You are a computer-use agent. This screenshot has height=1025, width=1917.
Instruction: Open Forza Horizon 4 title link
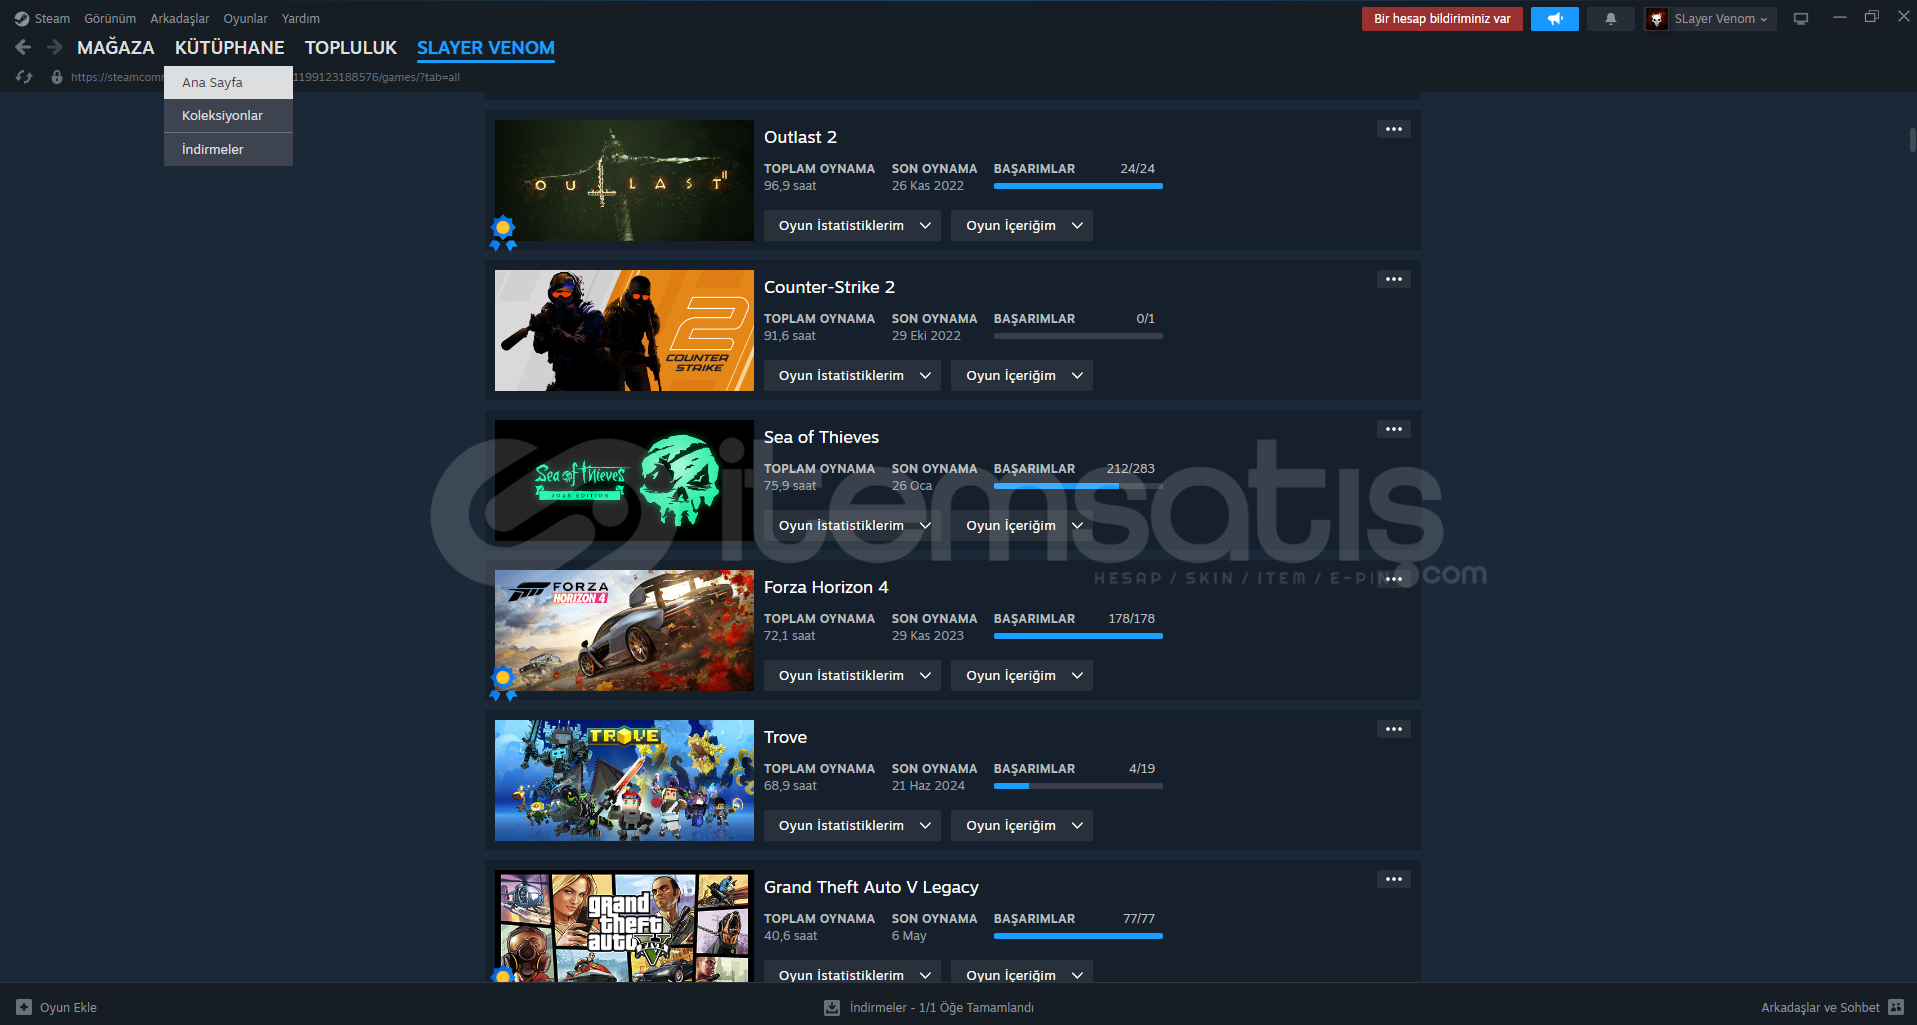coord(826,587)
